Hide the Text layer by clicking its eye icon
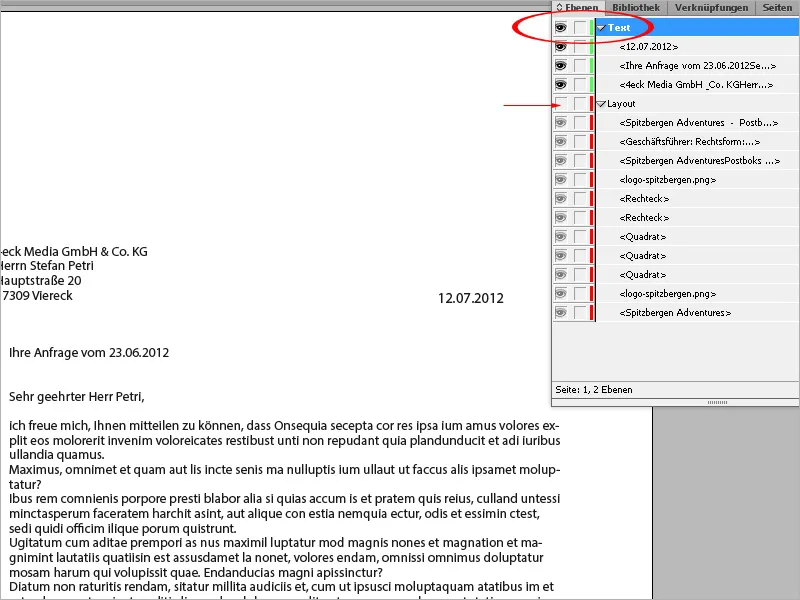 coord(561,27)
